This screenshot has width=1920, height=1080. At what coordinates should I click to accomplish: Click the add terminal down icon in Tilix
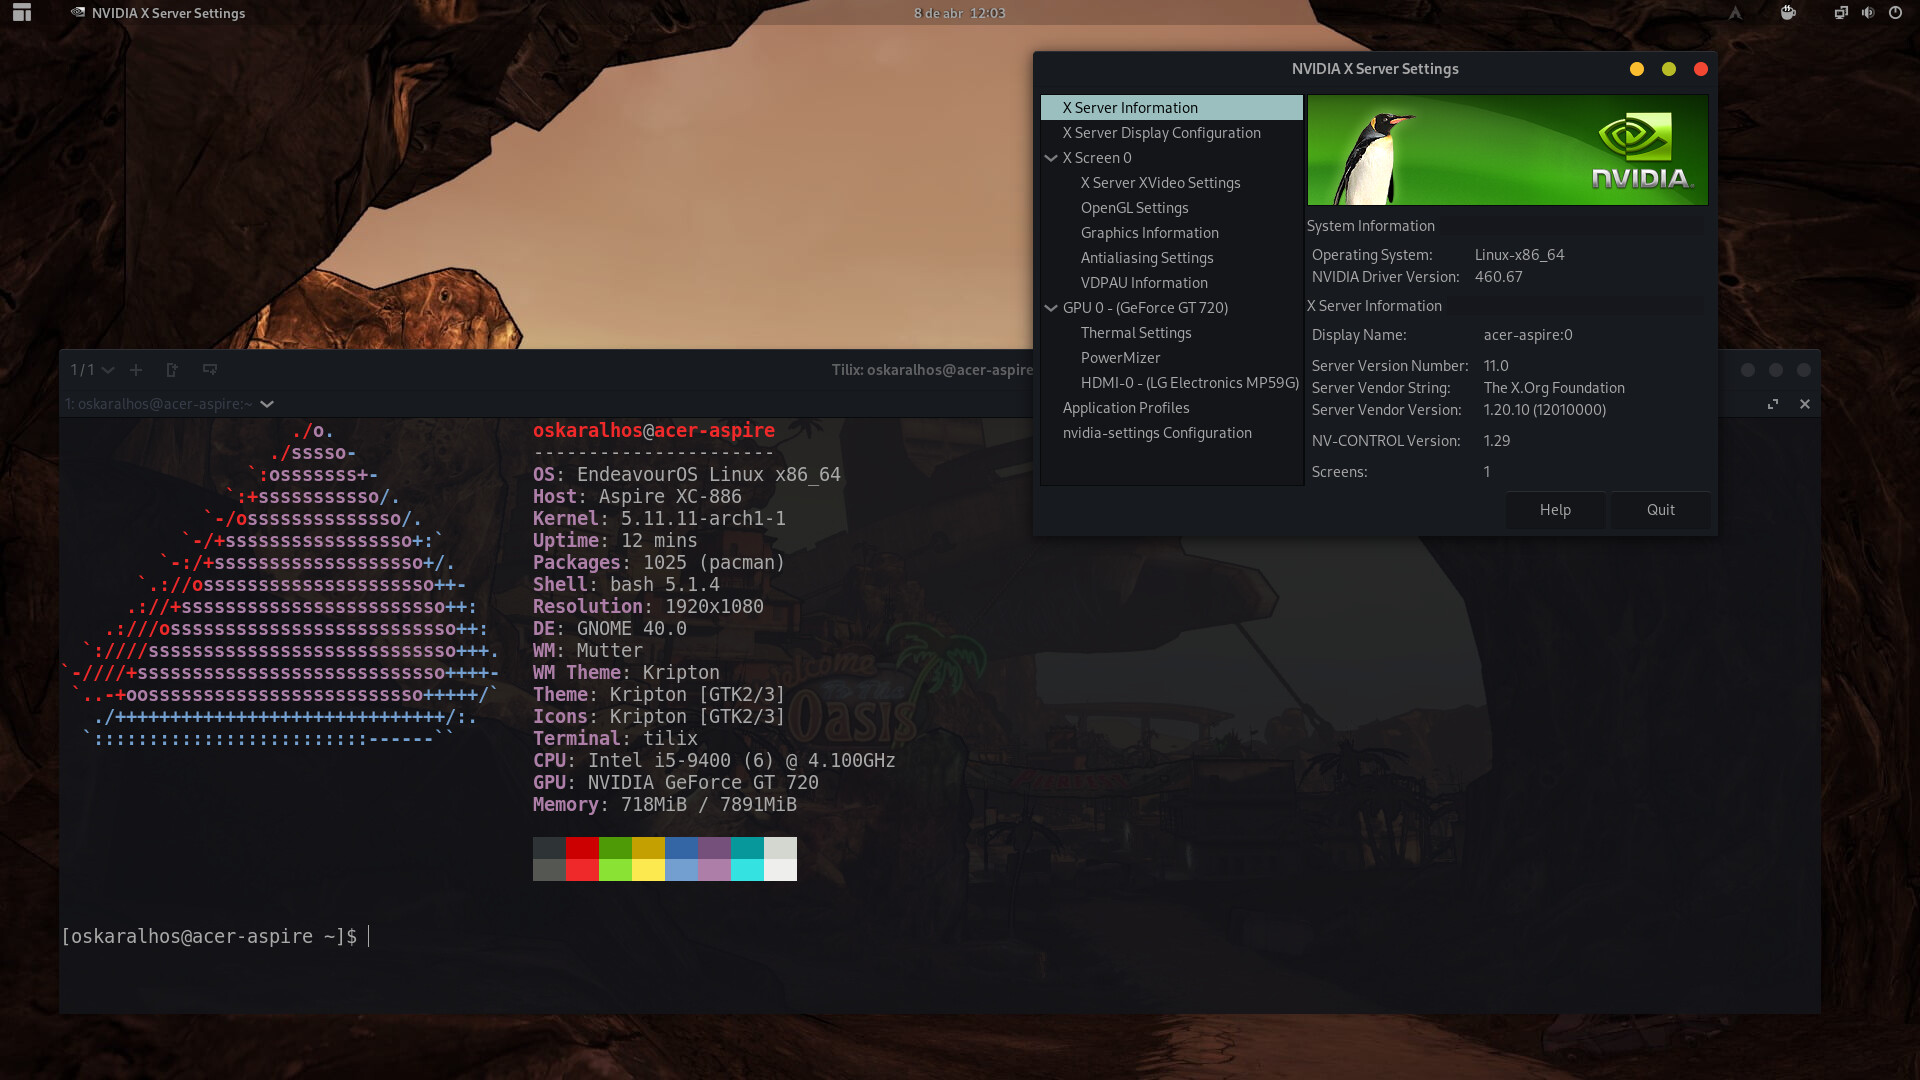210,370
